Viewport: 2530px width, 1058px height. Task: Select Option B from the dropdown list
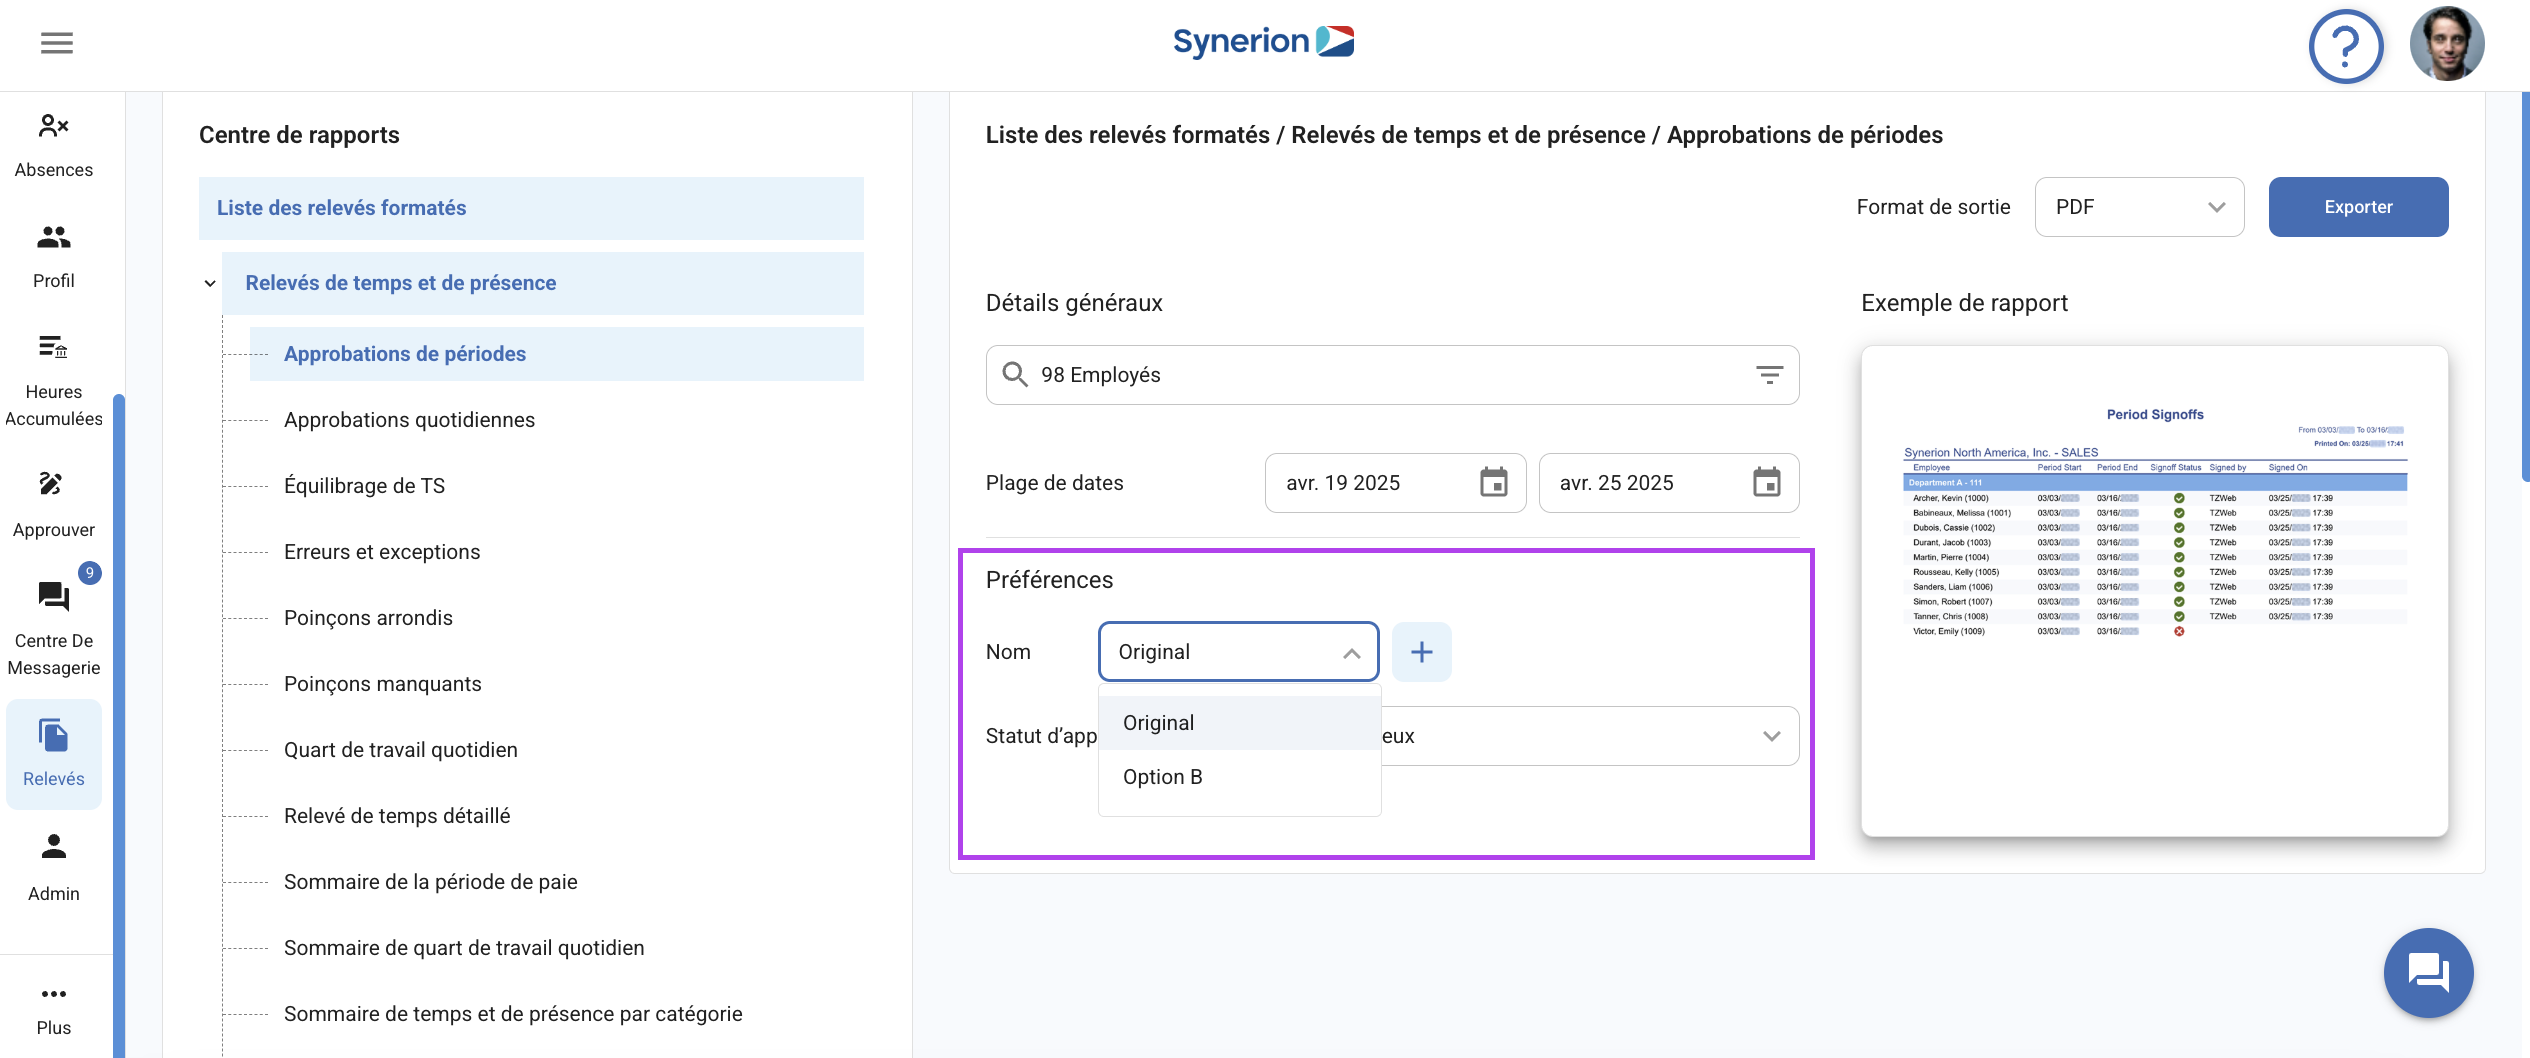tap(1162, 777)
